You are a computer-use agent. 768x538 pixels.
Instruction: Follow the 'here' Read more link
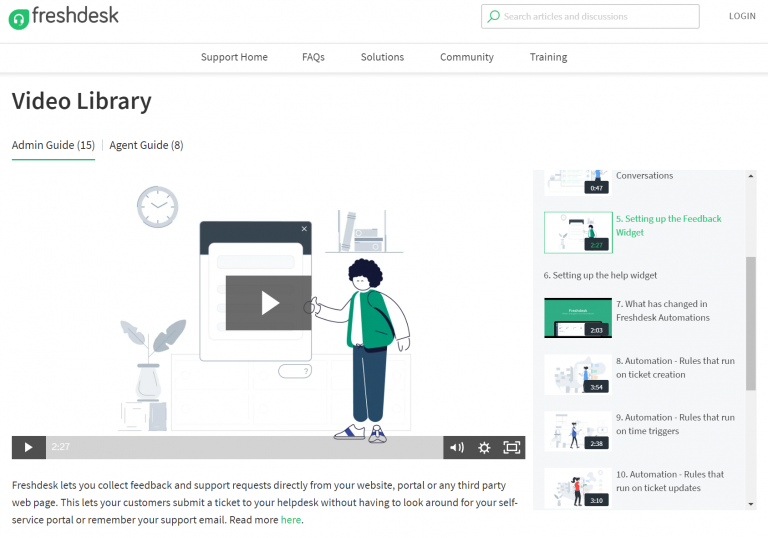tap(290, 520)
